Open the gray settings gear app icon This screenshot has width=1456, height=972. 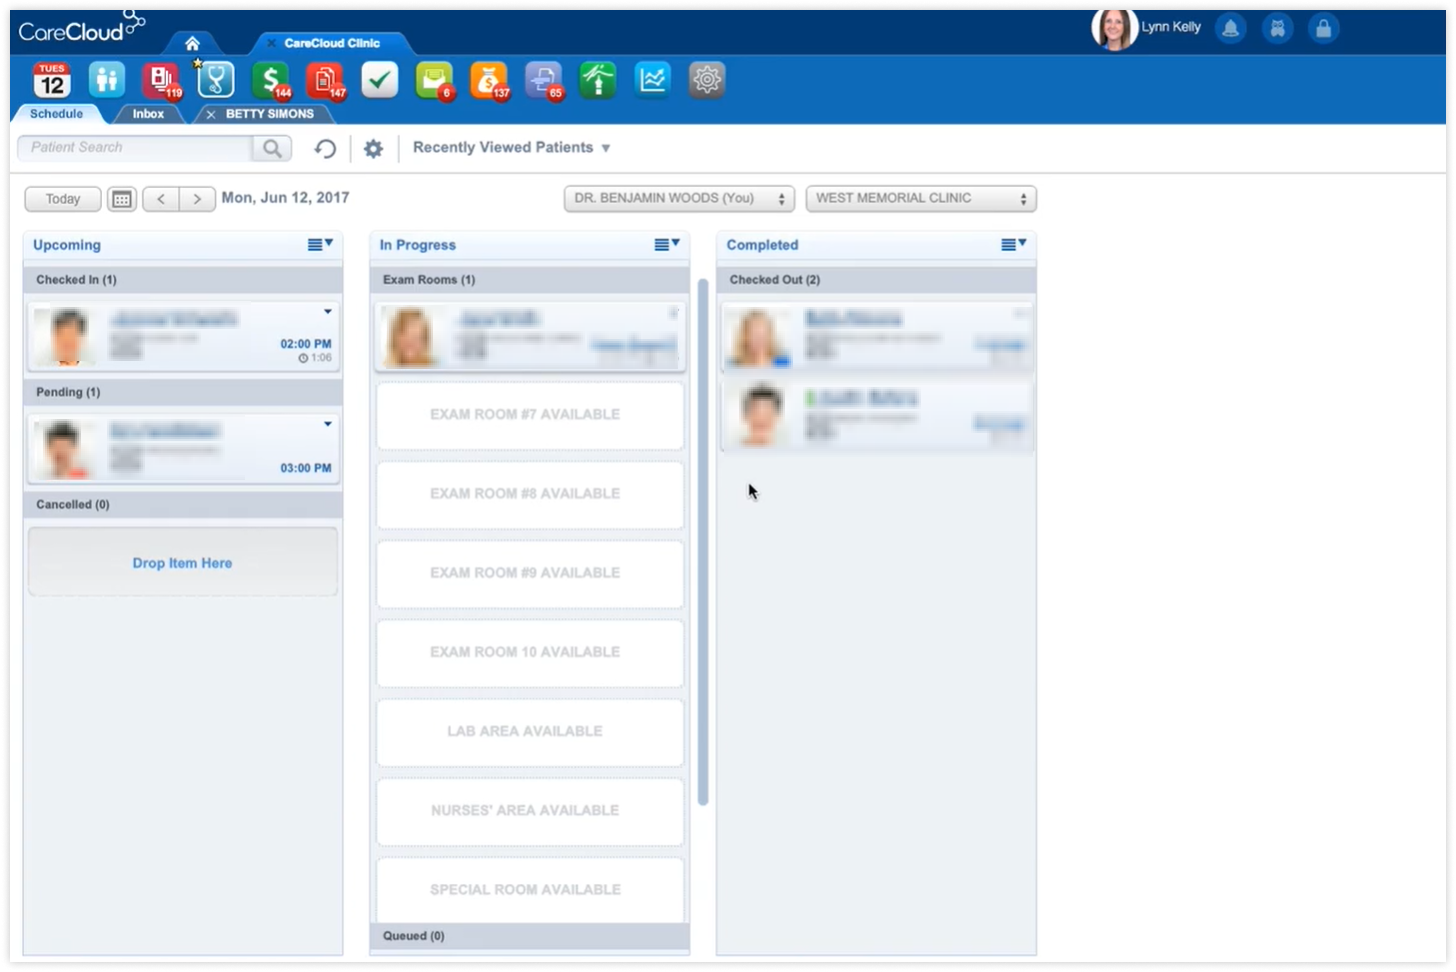pyautogui.click(x=707, y=80)
